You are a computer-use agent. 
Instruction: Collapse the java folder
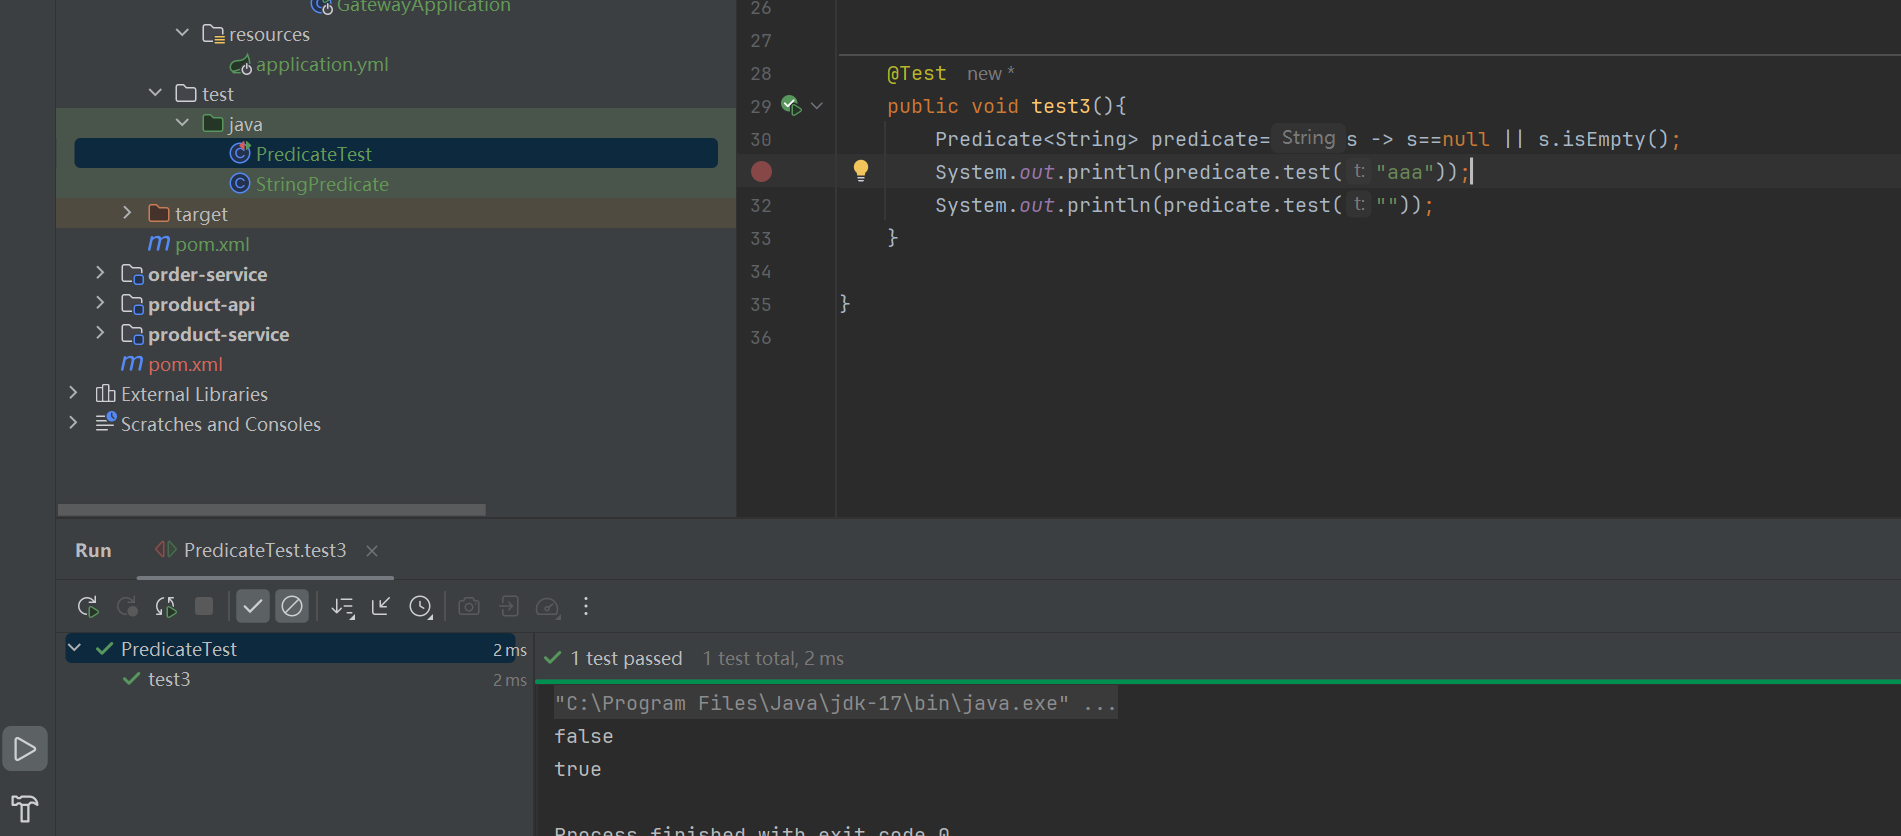coord(182,123)
